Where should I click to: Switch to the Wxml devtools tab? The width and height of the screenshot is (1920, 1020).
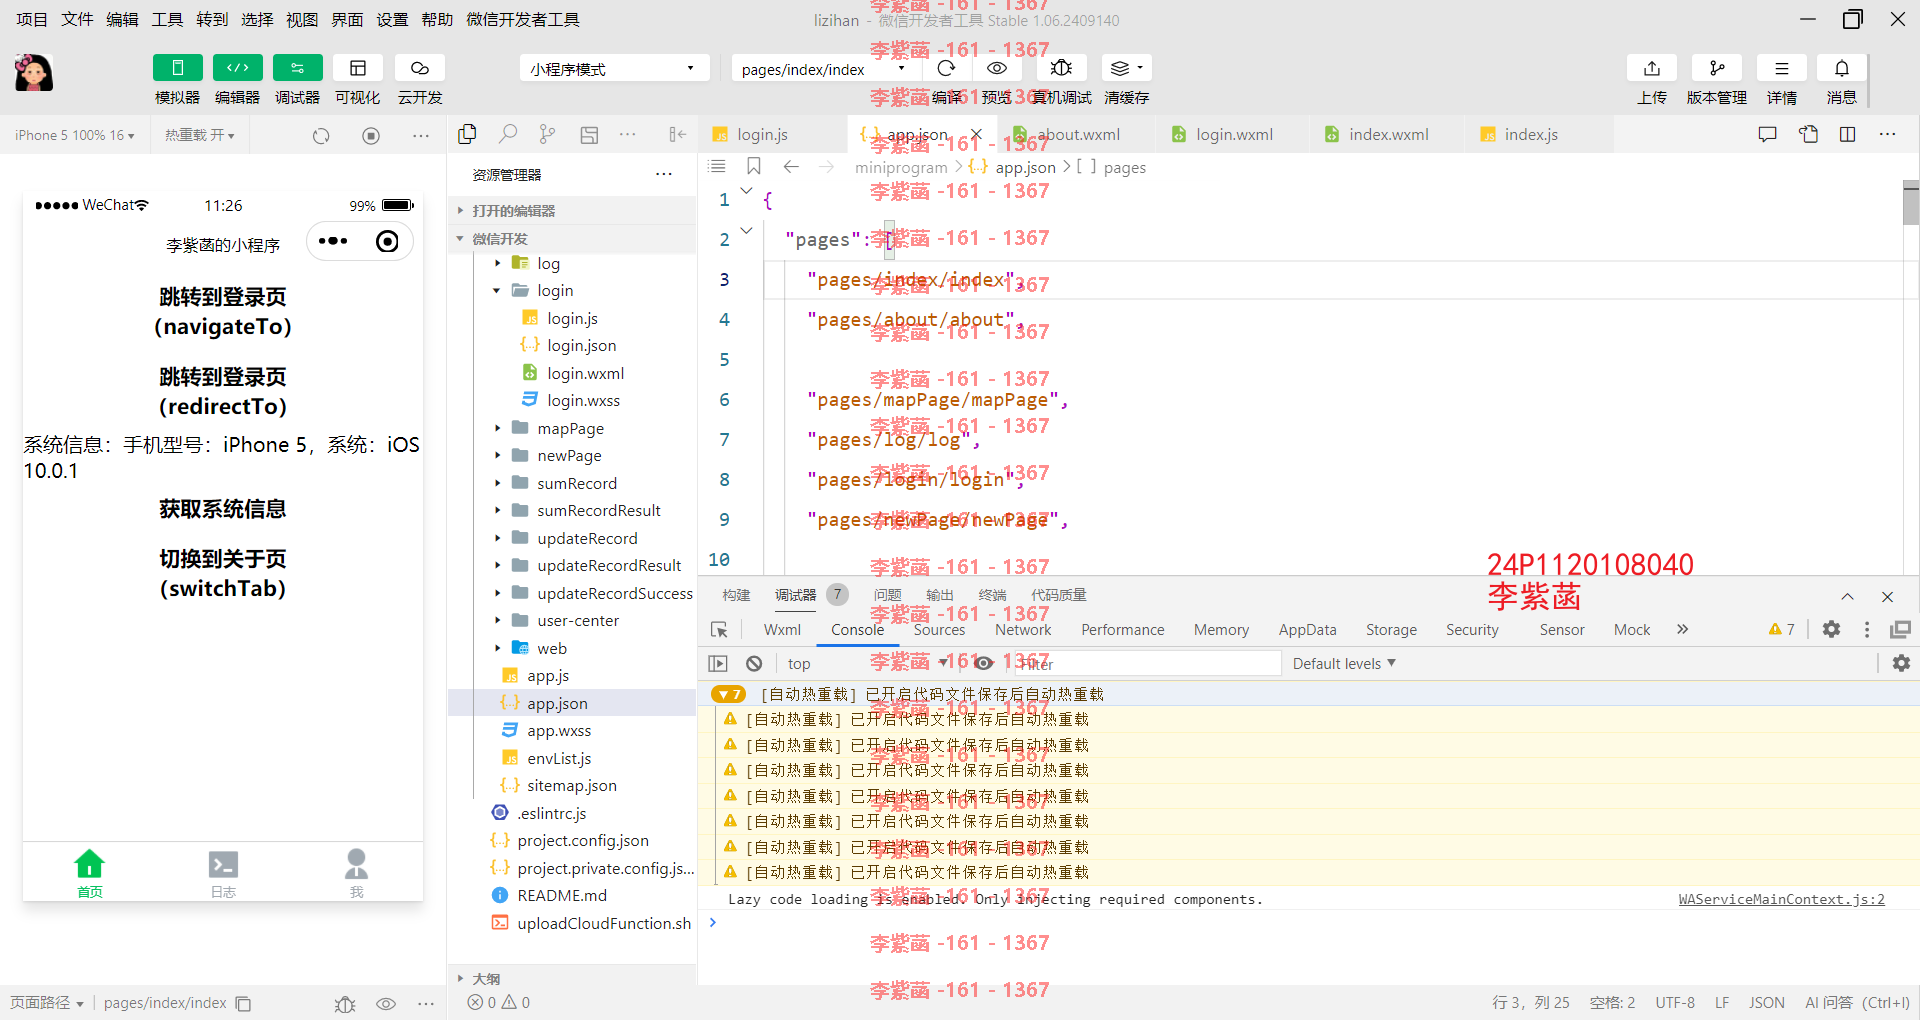pyautogui.click(x=782, y=630)
